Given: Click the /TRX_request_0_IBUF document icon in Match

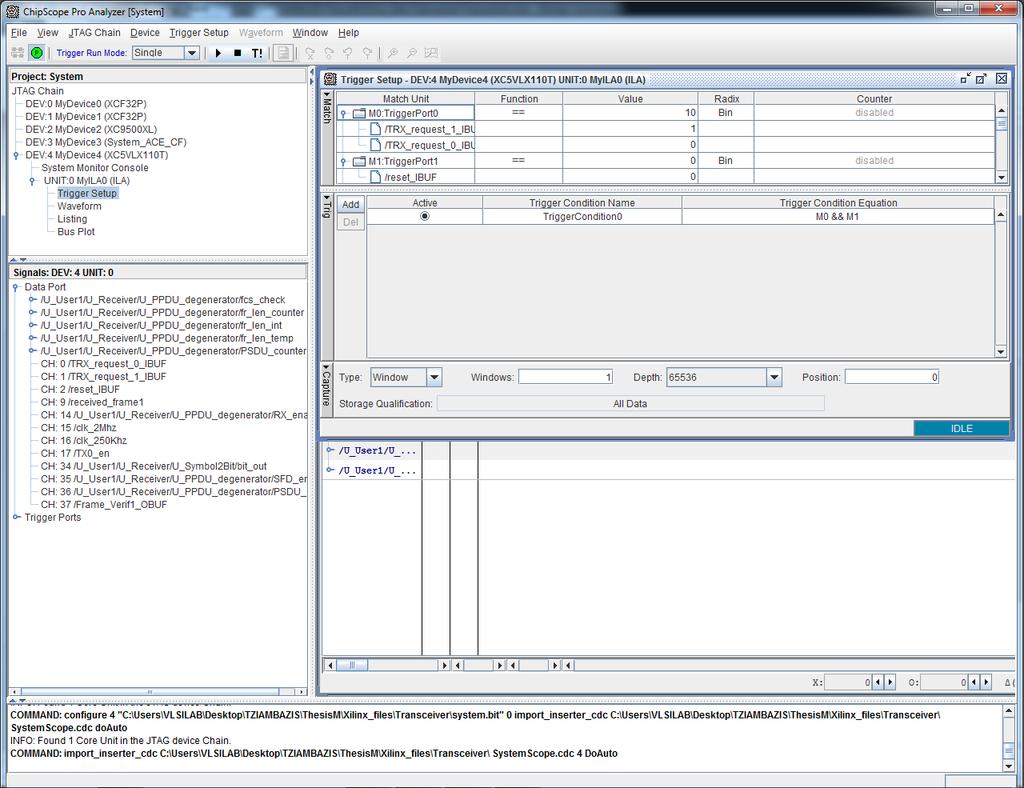Looking at the screenshot, I should [376, 145].
